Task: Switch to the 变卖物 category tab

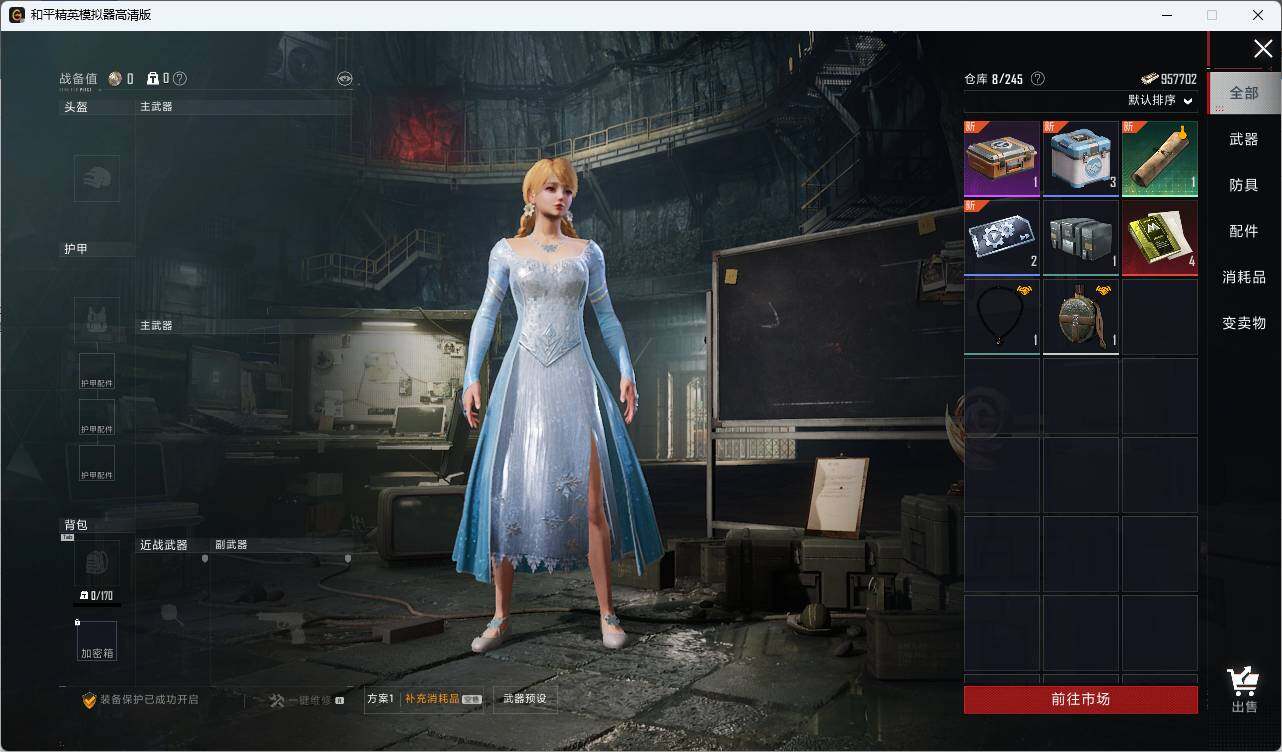Action: click(x=1244, y=323)
